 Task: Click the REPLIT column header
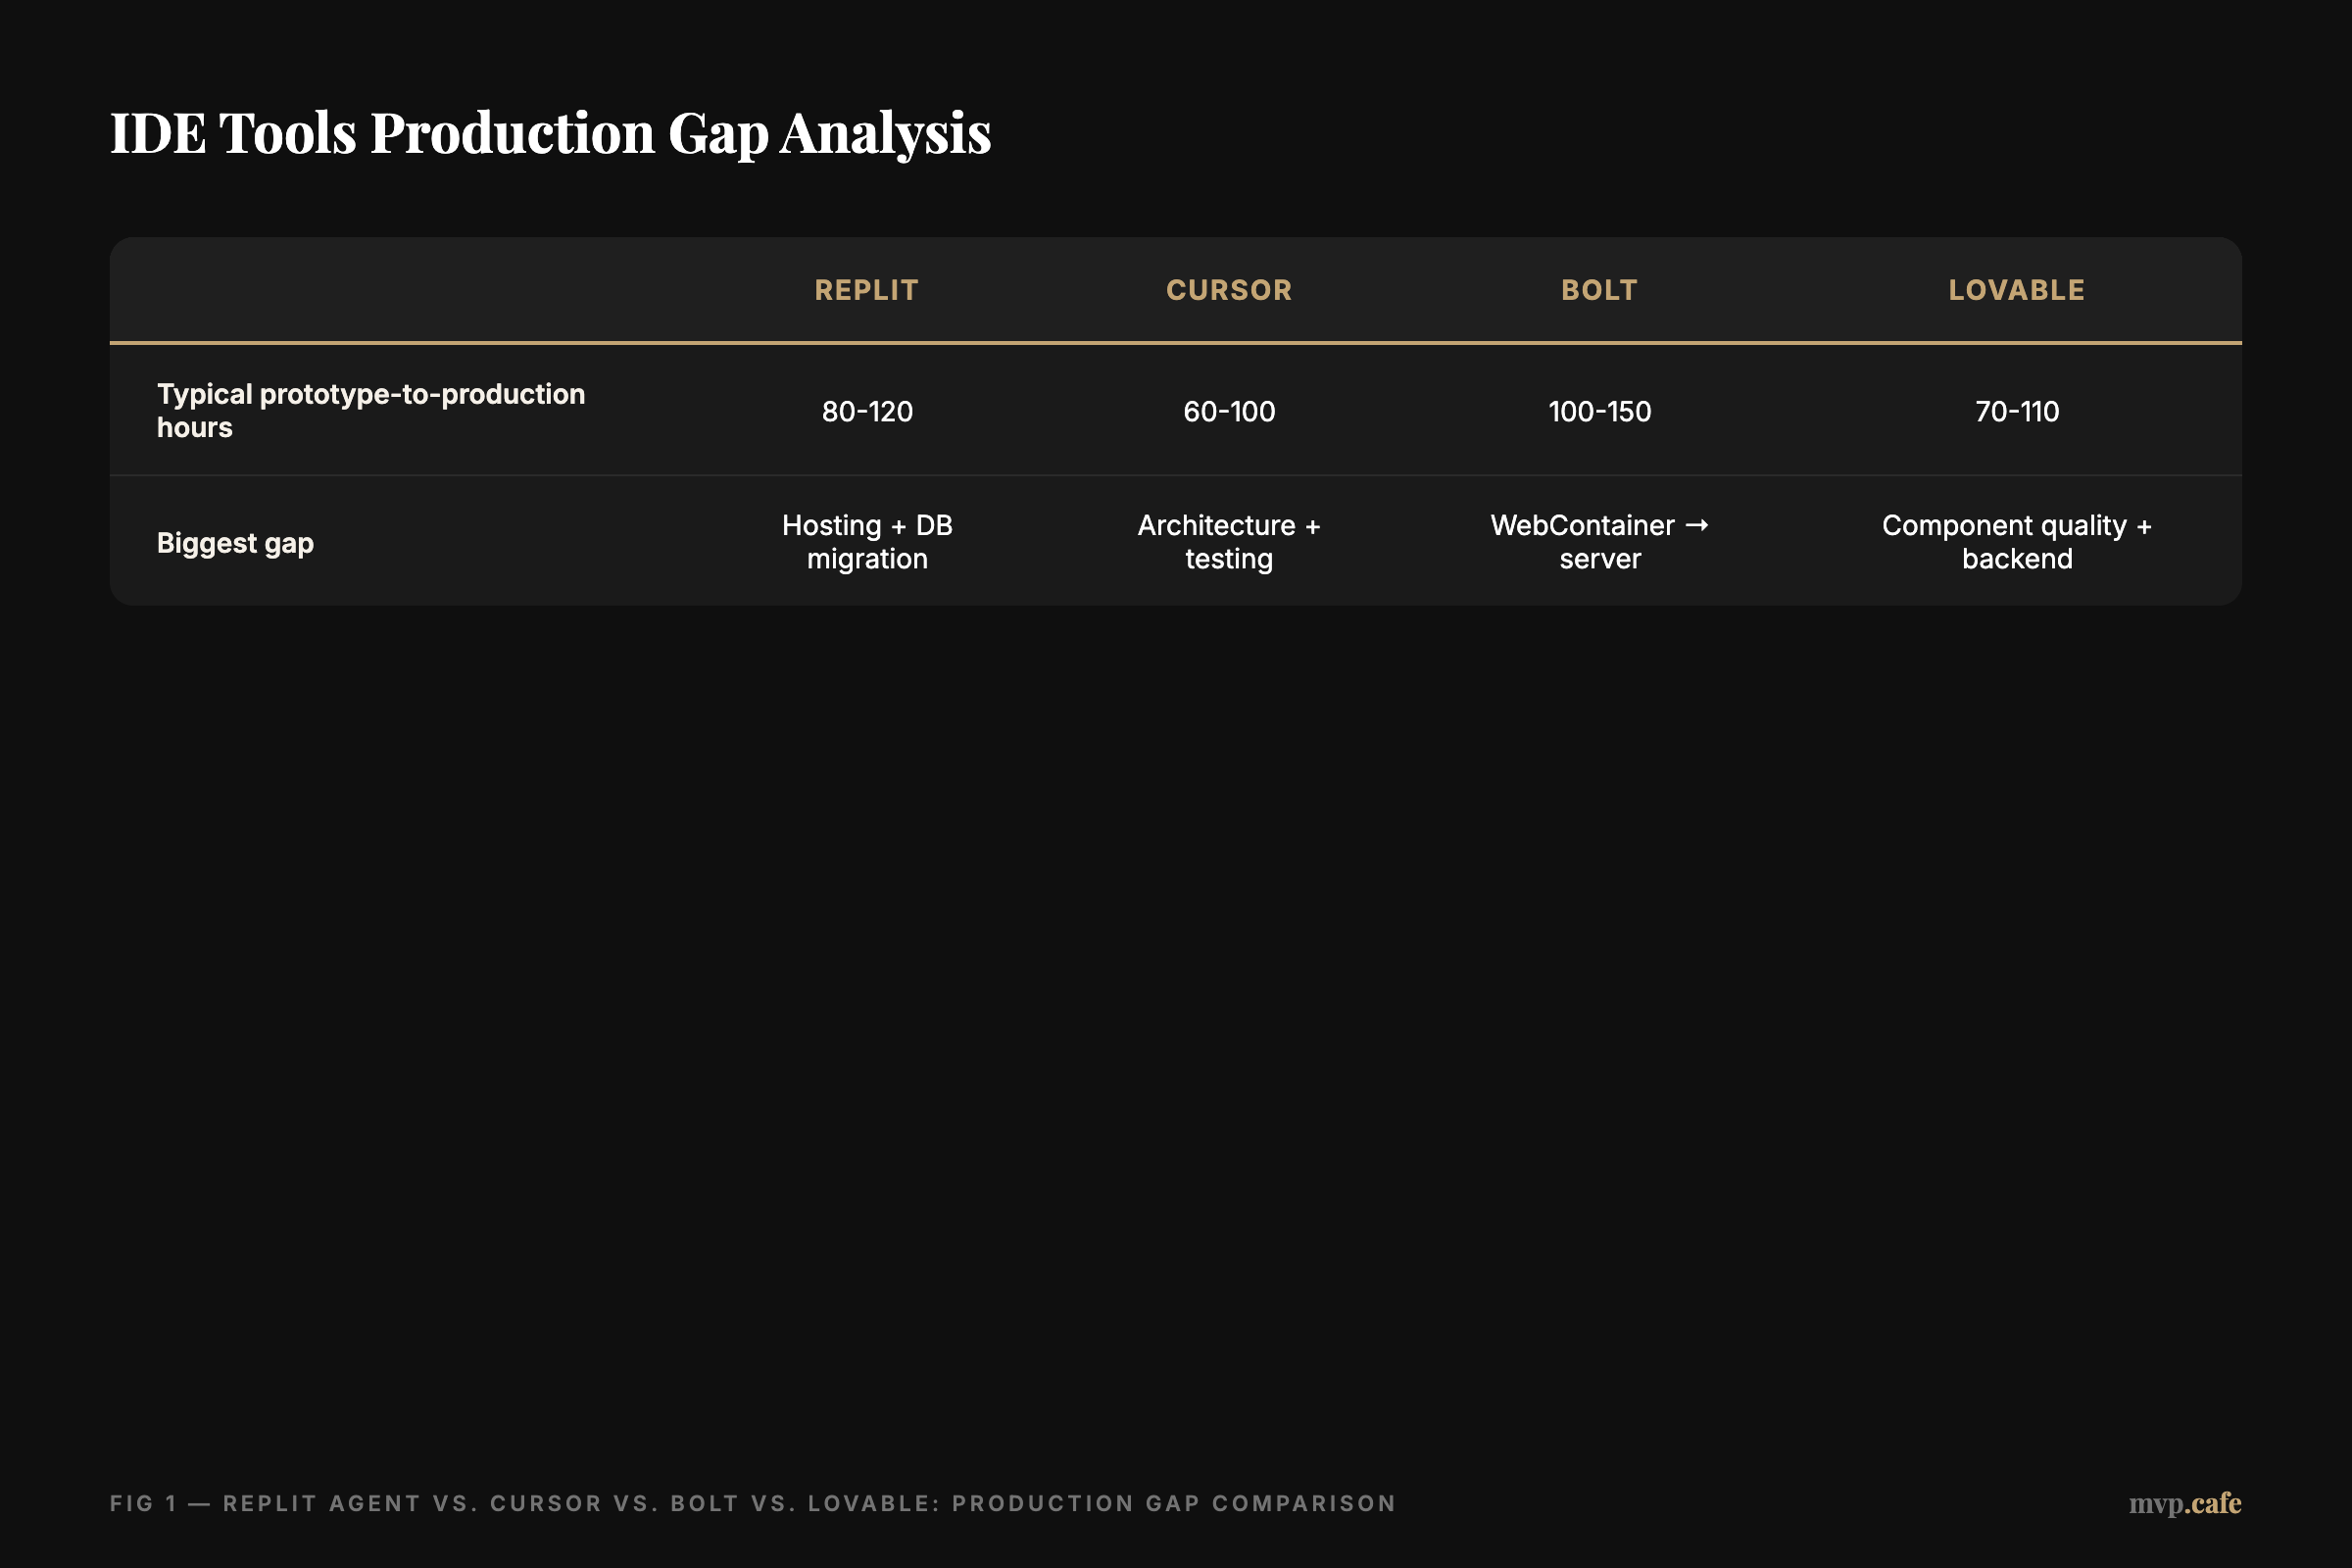[866, 289]
